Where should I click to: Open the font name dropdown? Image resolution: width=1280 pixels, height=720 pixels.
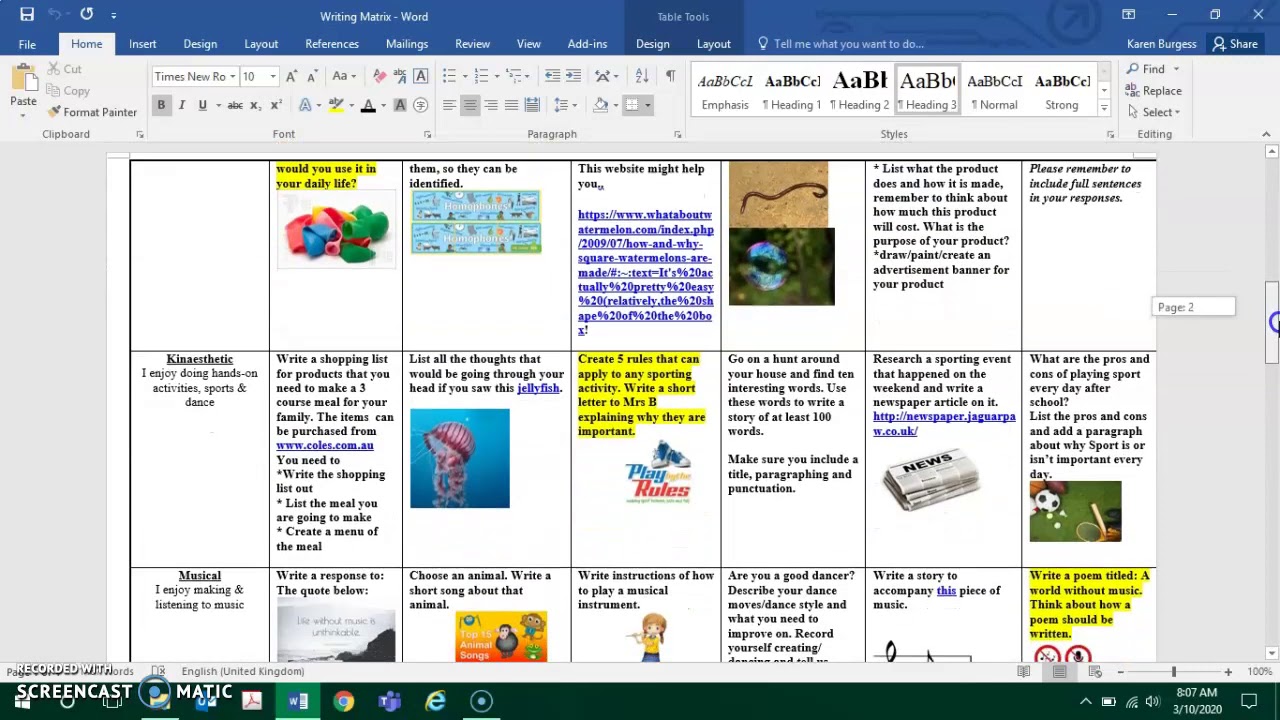point(232,77)
